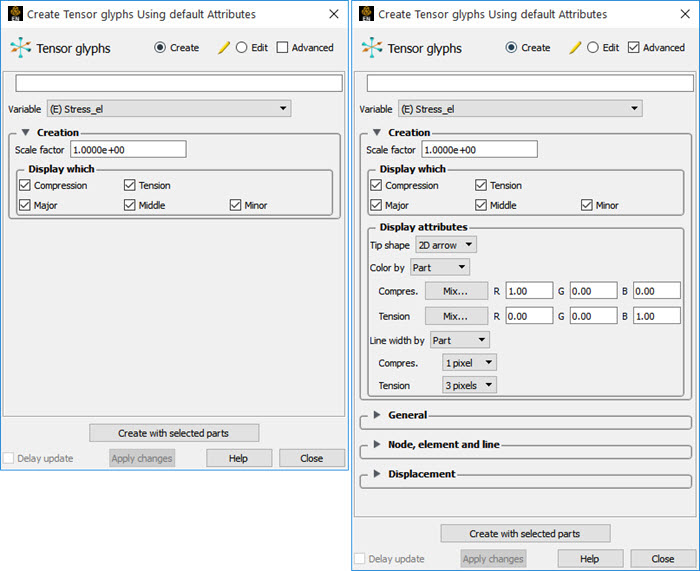The width and height of the screenshot is (700, 571).
Task: Close right dialog with title bar X
Action: [x=685, y=14]
